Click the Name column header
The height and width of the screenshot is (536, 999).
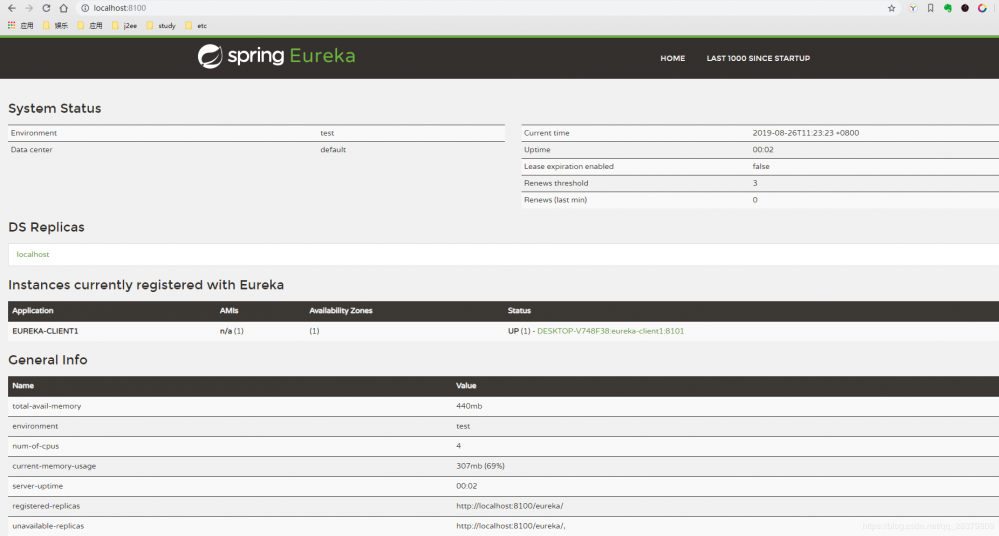tap(23, 386)
